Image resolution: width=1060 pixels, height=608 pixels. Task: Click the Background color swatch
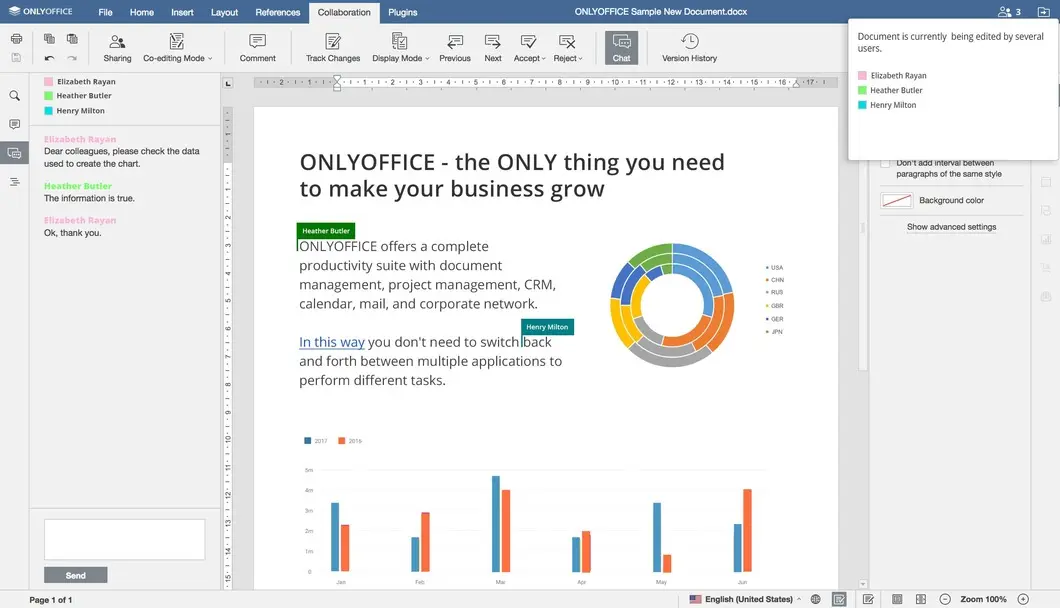click(x=896, y=200)
